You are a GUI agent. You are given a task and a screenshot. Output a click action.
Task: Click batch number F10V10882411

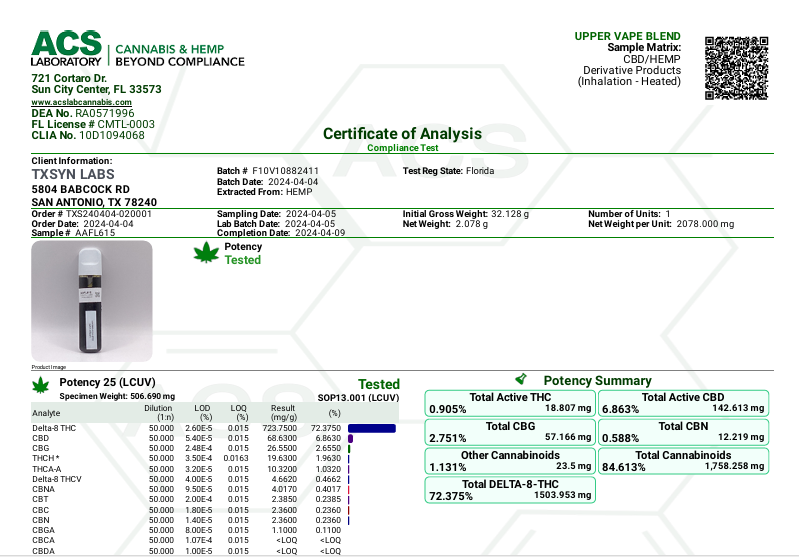(285, 171)
